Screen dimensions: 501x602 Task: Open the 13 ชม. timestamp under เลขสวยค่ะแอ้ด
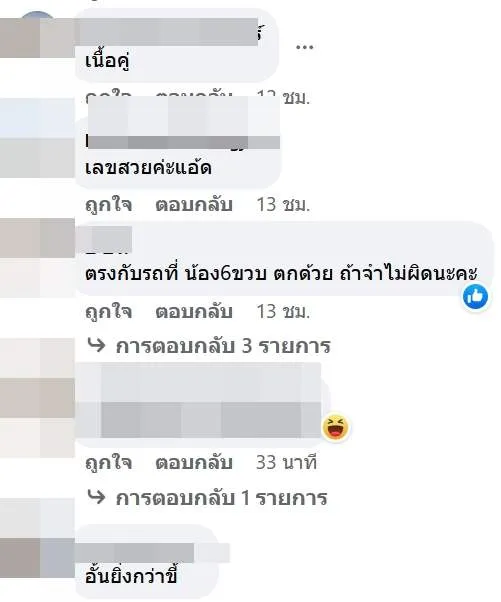point(283,204)
